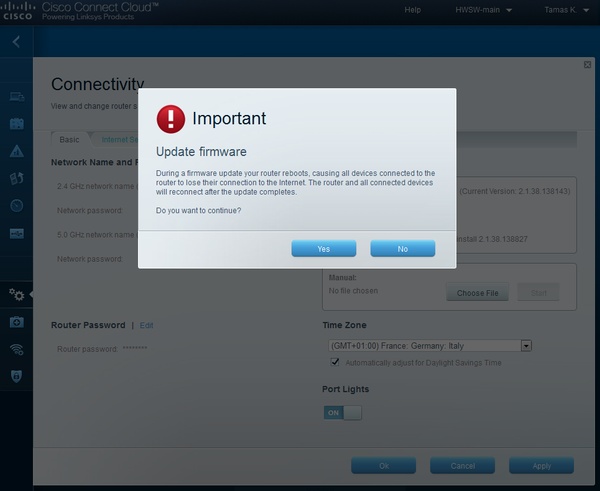Switch to the Internet Settings tab
This screenshot has height=491, width=600.
point(119,140)
